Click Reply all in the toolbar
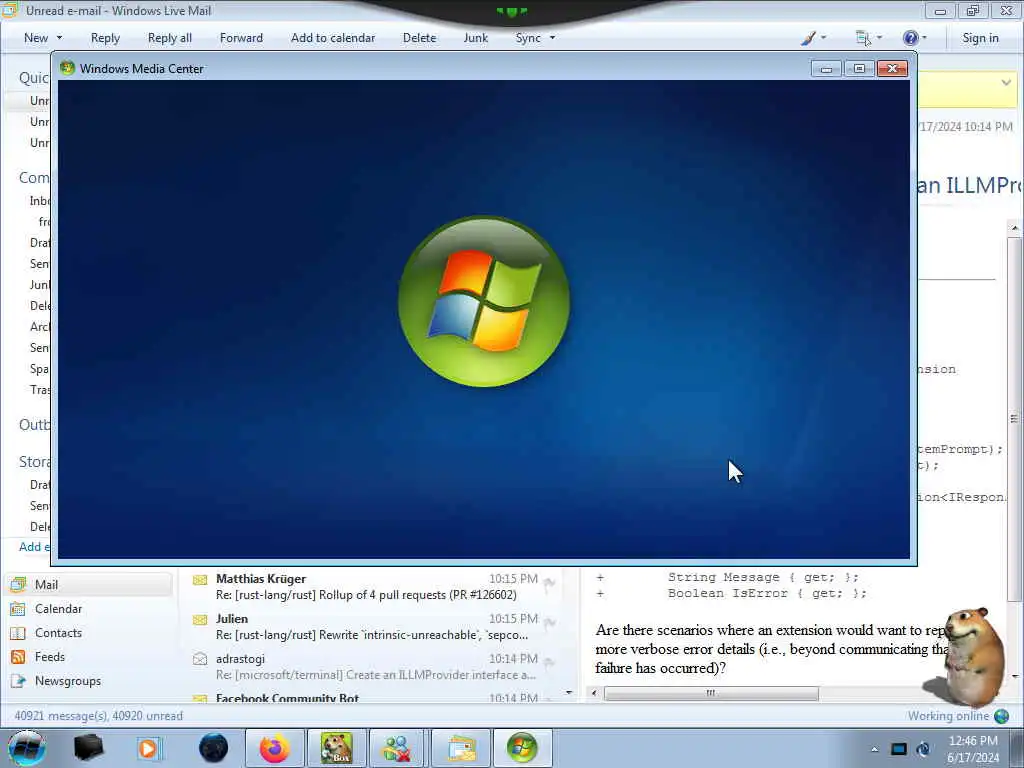Screen dimensions: 1024x768 click(x=170, y=38)
